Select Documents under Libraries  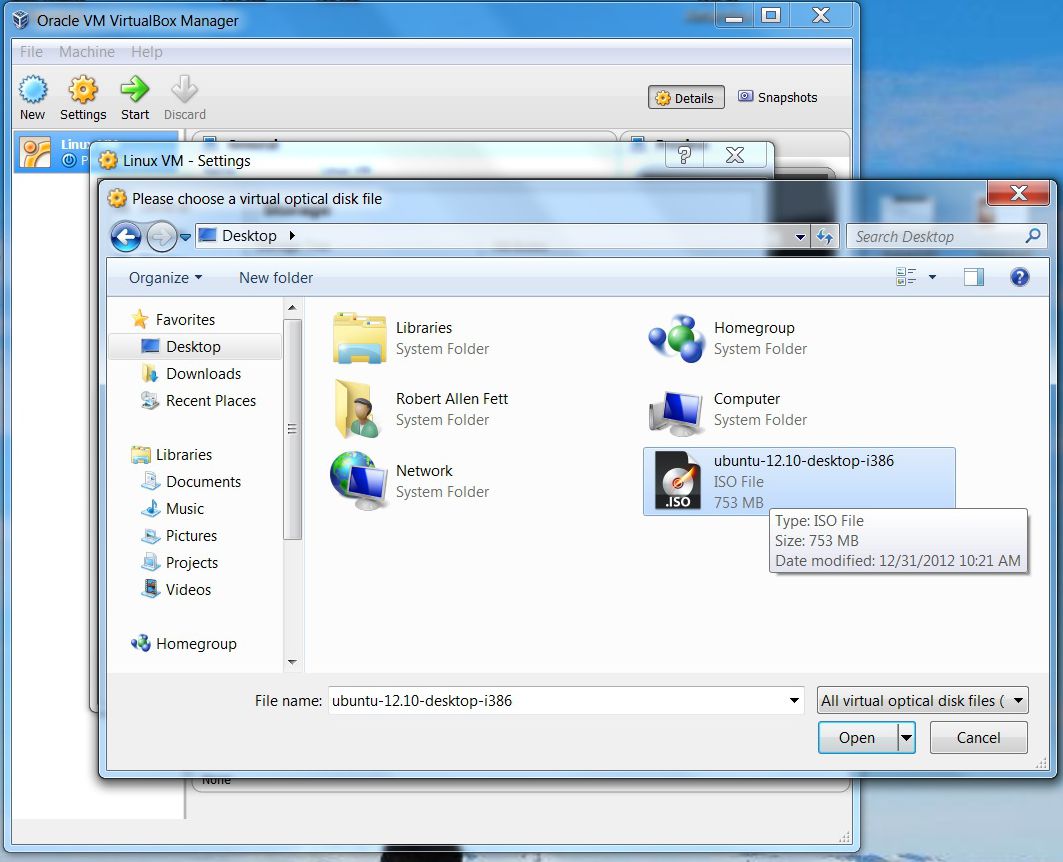point(203,482)
